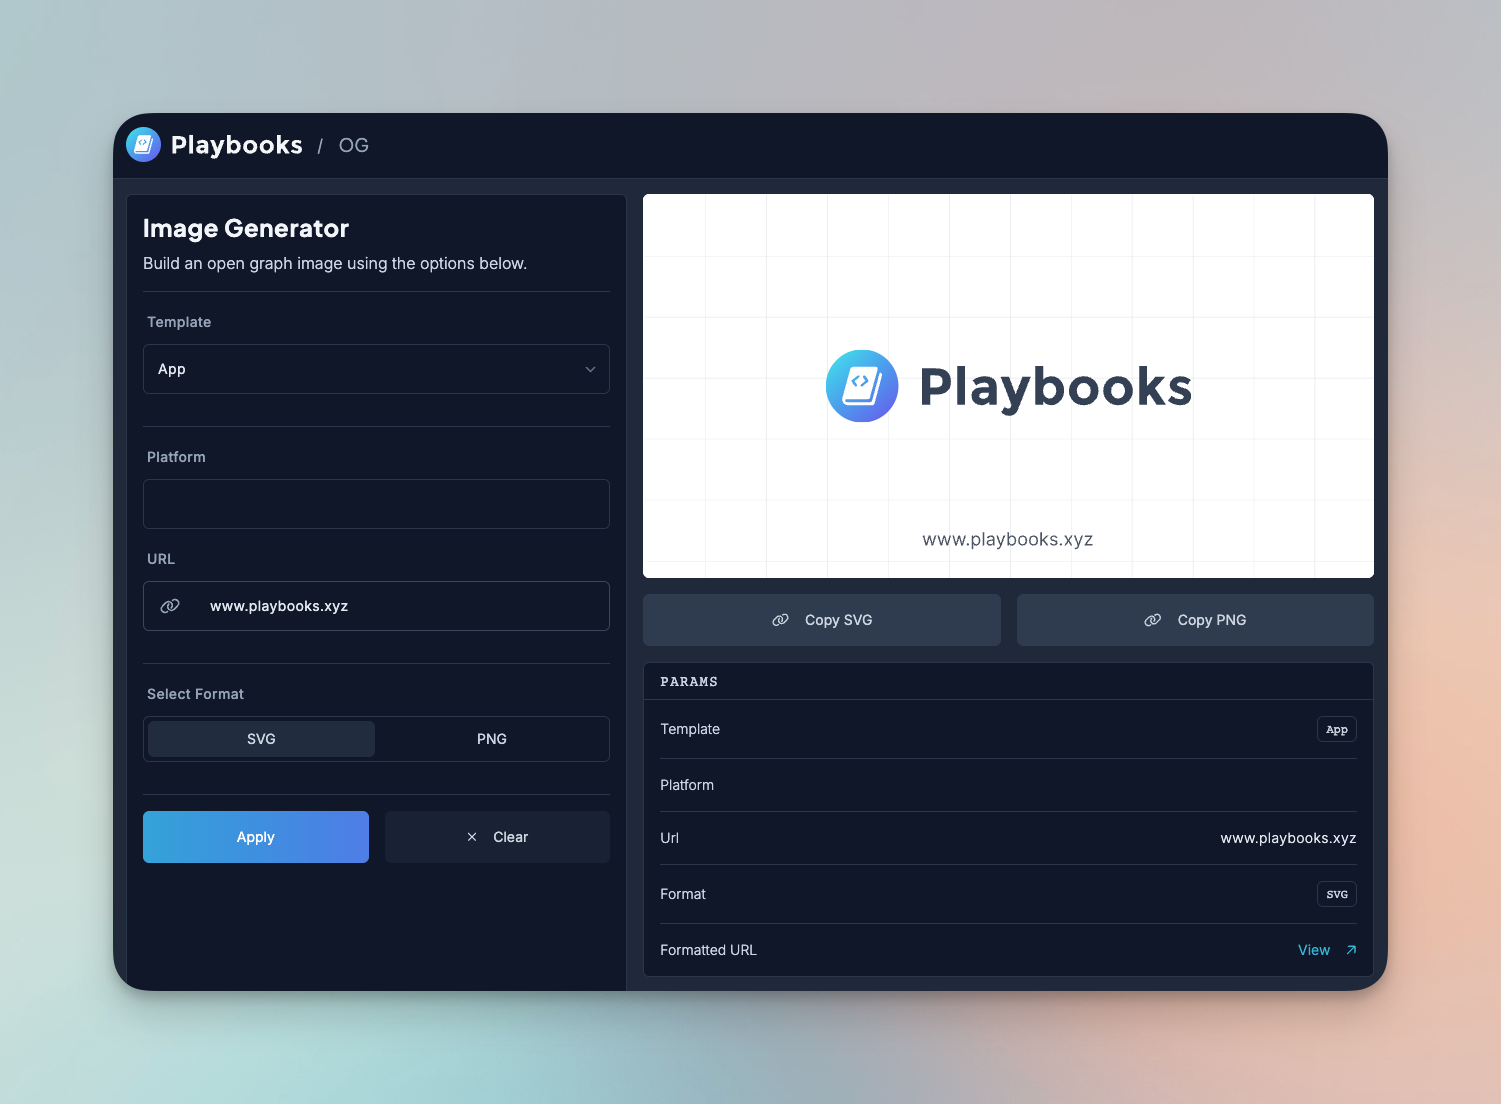Click the URL field with www.playbooks.xyz
This screenshot has width=1501, height=1104.
tap(376, 606)
